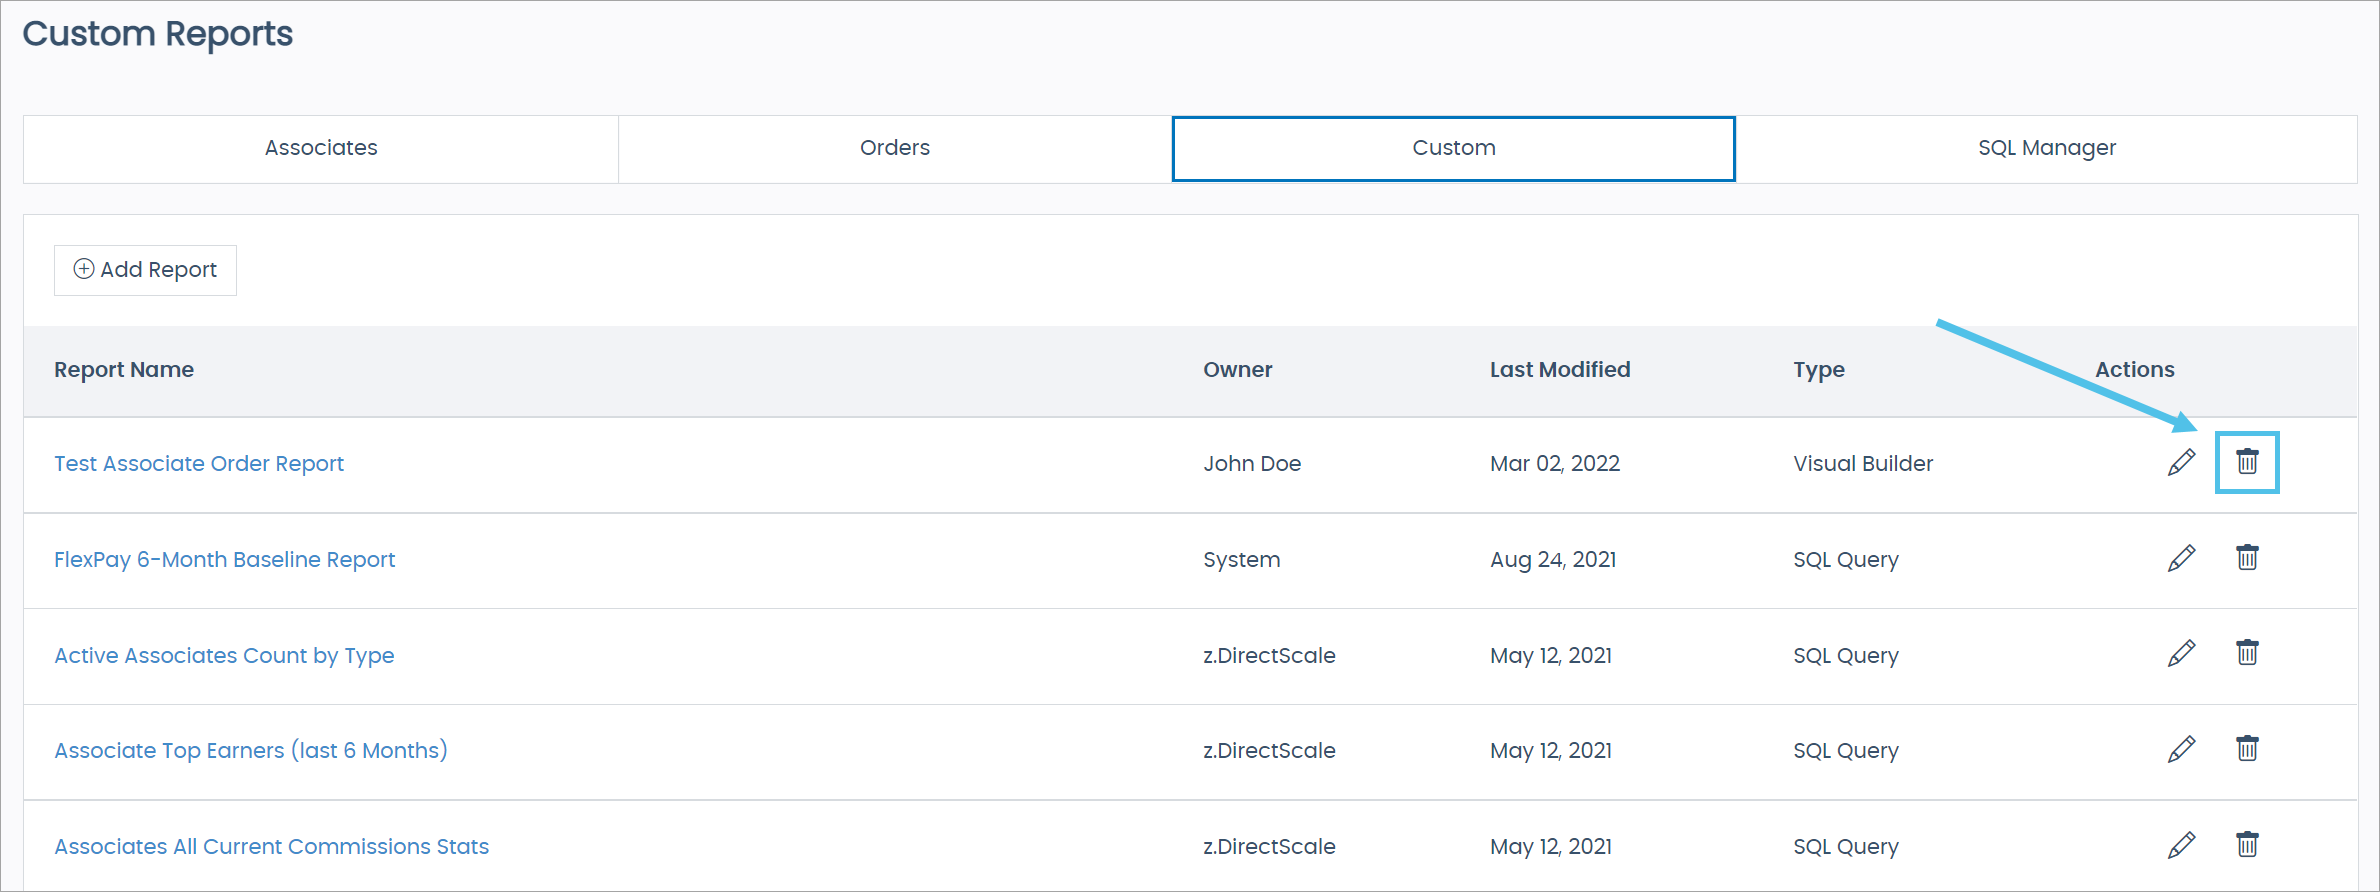
Task: Edit the Active Associates Count by Type report
Action: pos(2181,654)
